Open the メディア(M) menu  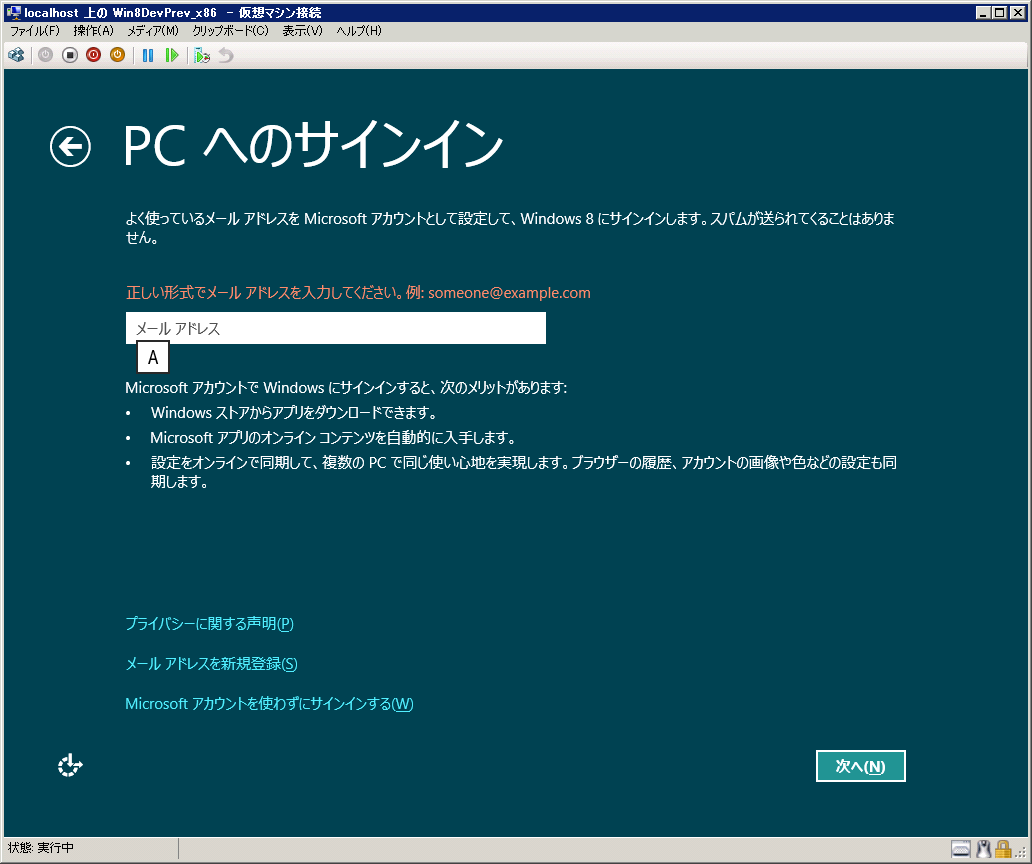[152, 31]
